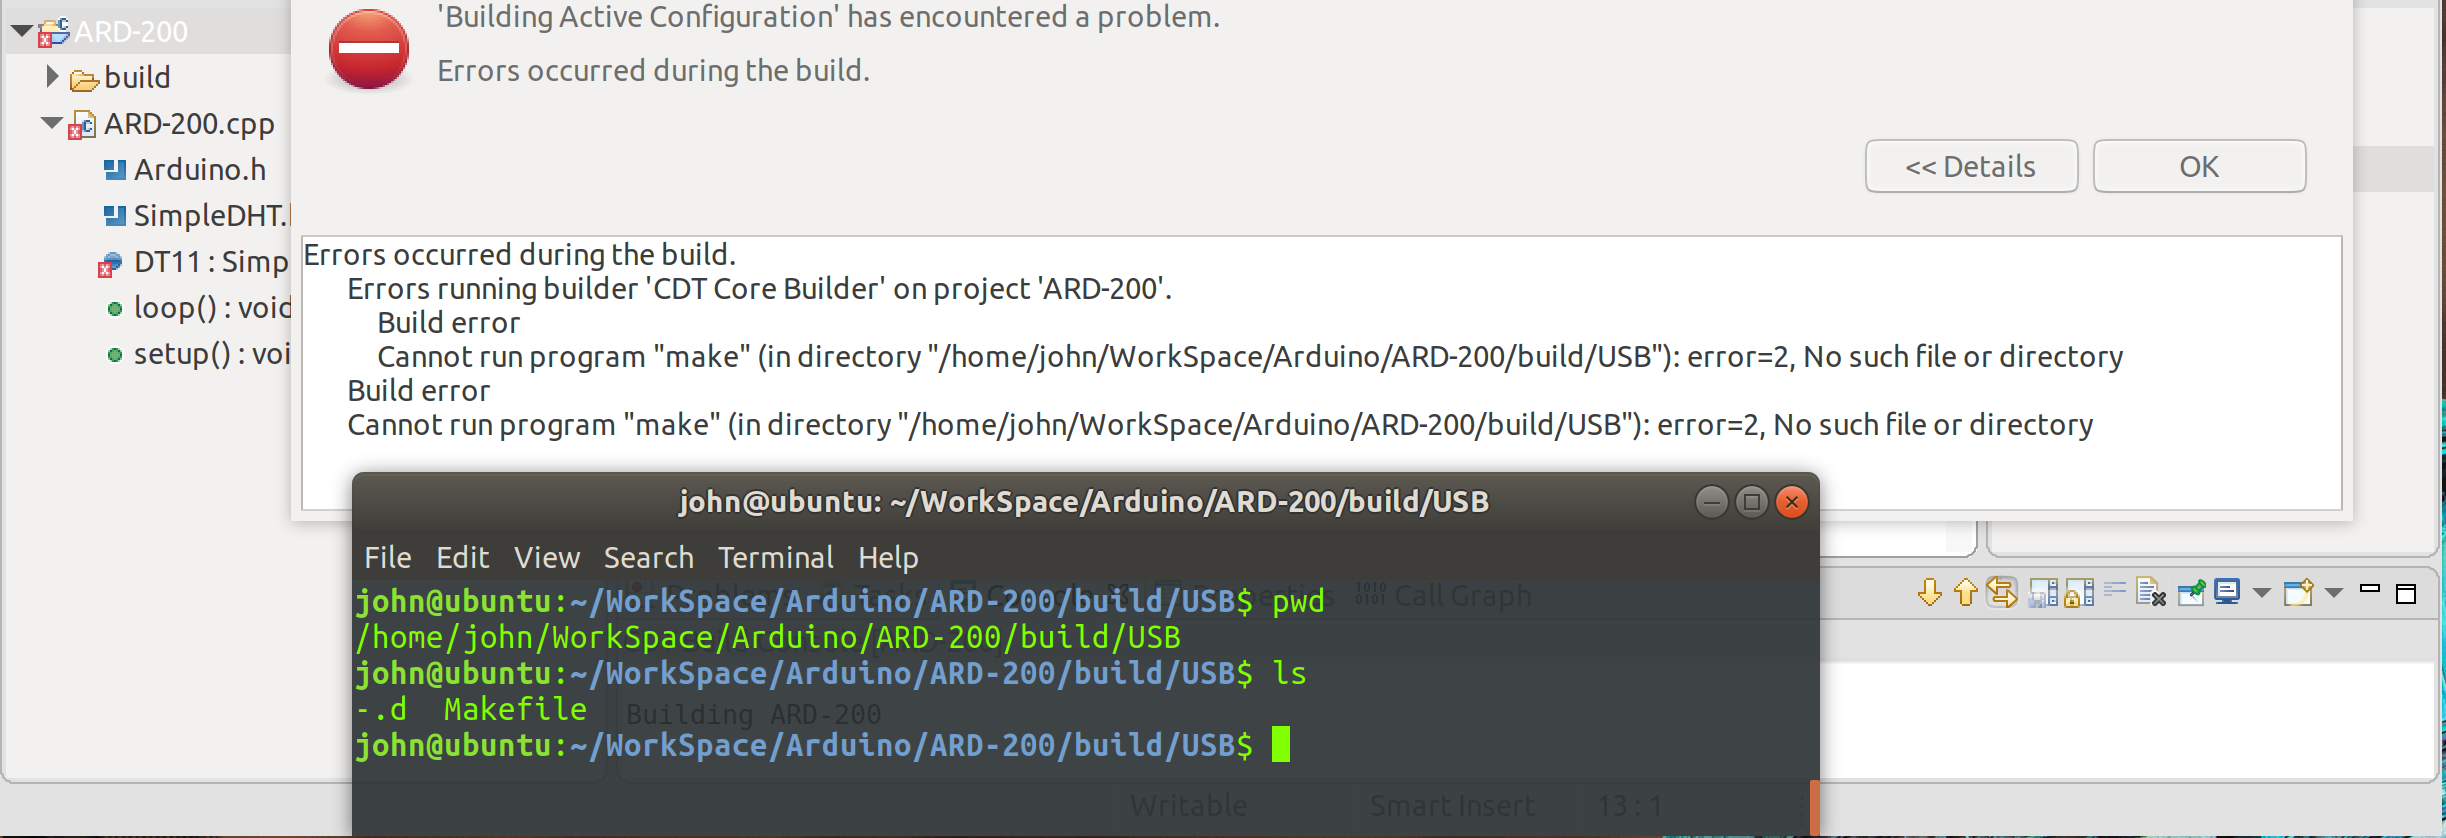Click the Display Selected Console monitor icon
This screenshot has width=2446, height=838.
pos(2226,593)
